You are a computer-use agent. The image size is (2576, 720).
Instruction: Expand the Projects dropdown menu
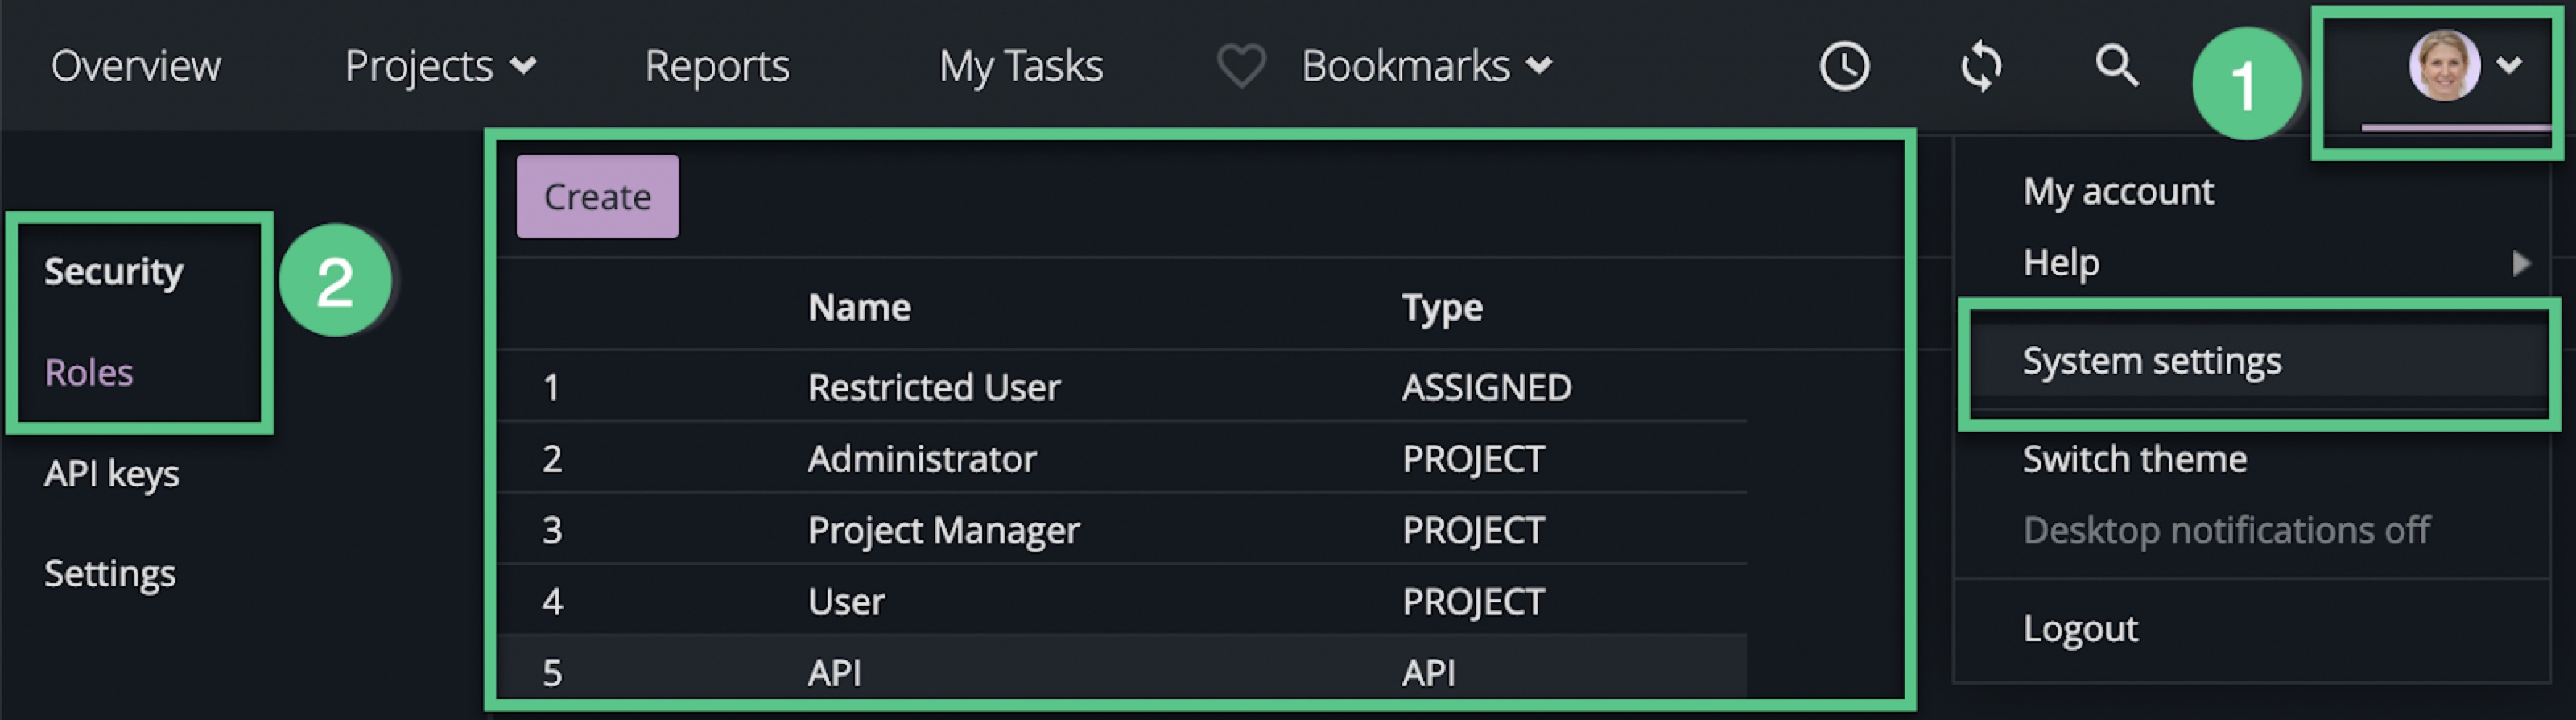coord(440,66)
